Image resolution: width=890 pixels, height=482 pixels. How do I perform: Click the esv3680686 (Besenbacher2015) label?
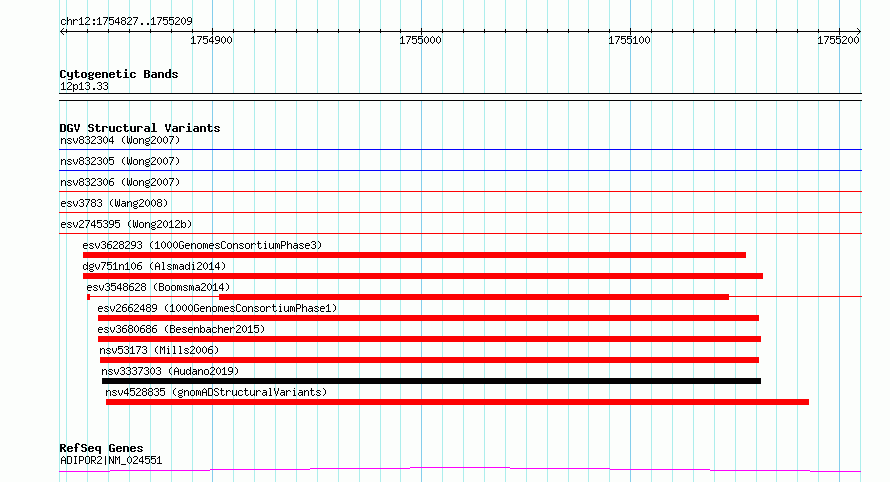point(181,329)
